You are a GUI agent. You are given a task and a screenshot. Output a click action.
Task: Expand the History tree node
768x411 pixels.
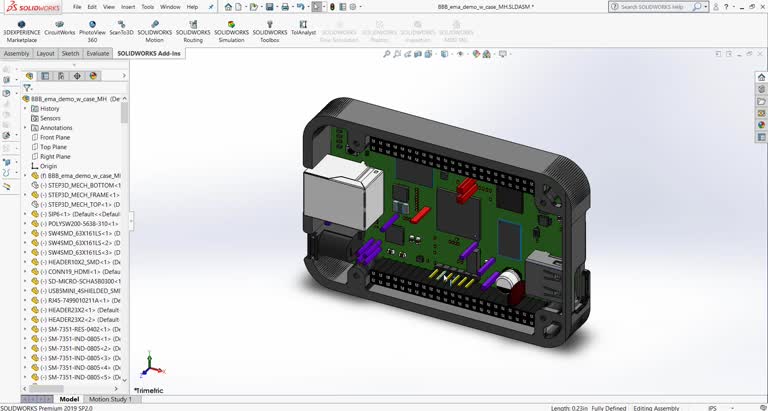click(25, 109)
